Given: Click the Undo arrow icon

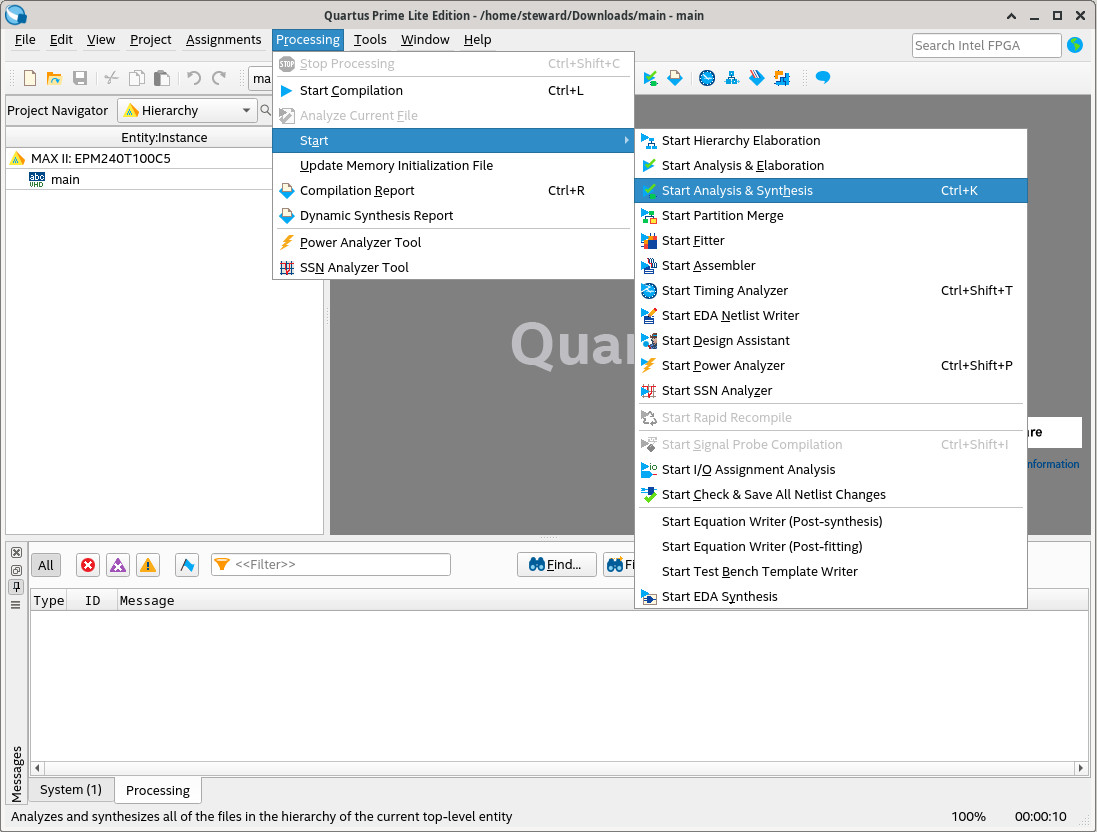Looking at the screenshot, I should pos(194,78).
